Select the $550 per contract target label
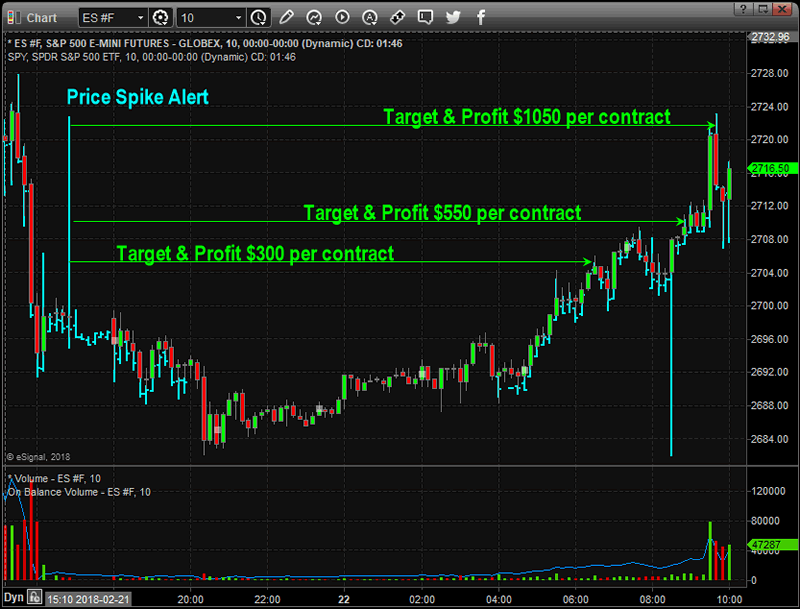800x609 pixels. point(442,213)
